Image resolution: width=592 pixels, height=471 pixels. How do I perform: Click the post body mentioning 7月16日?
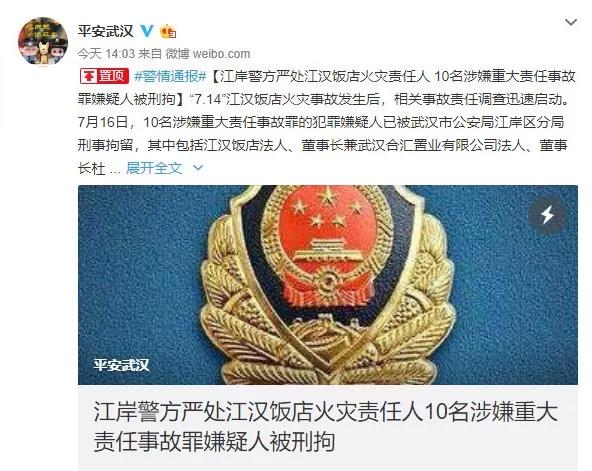(321, 122)
